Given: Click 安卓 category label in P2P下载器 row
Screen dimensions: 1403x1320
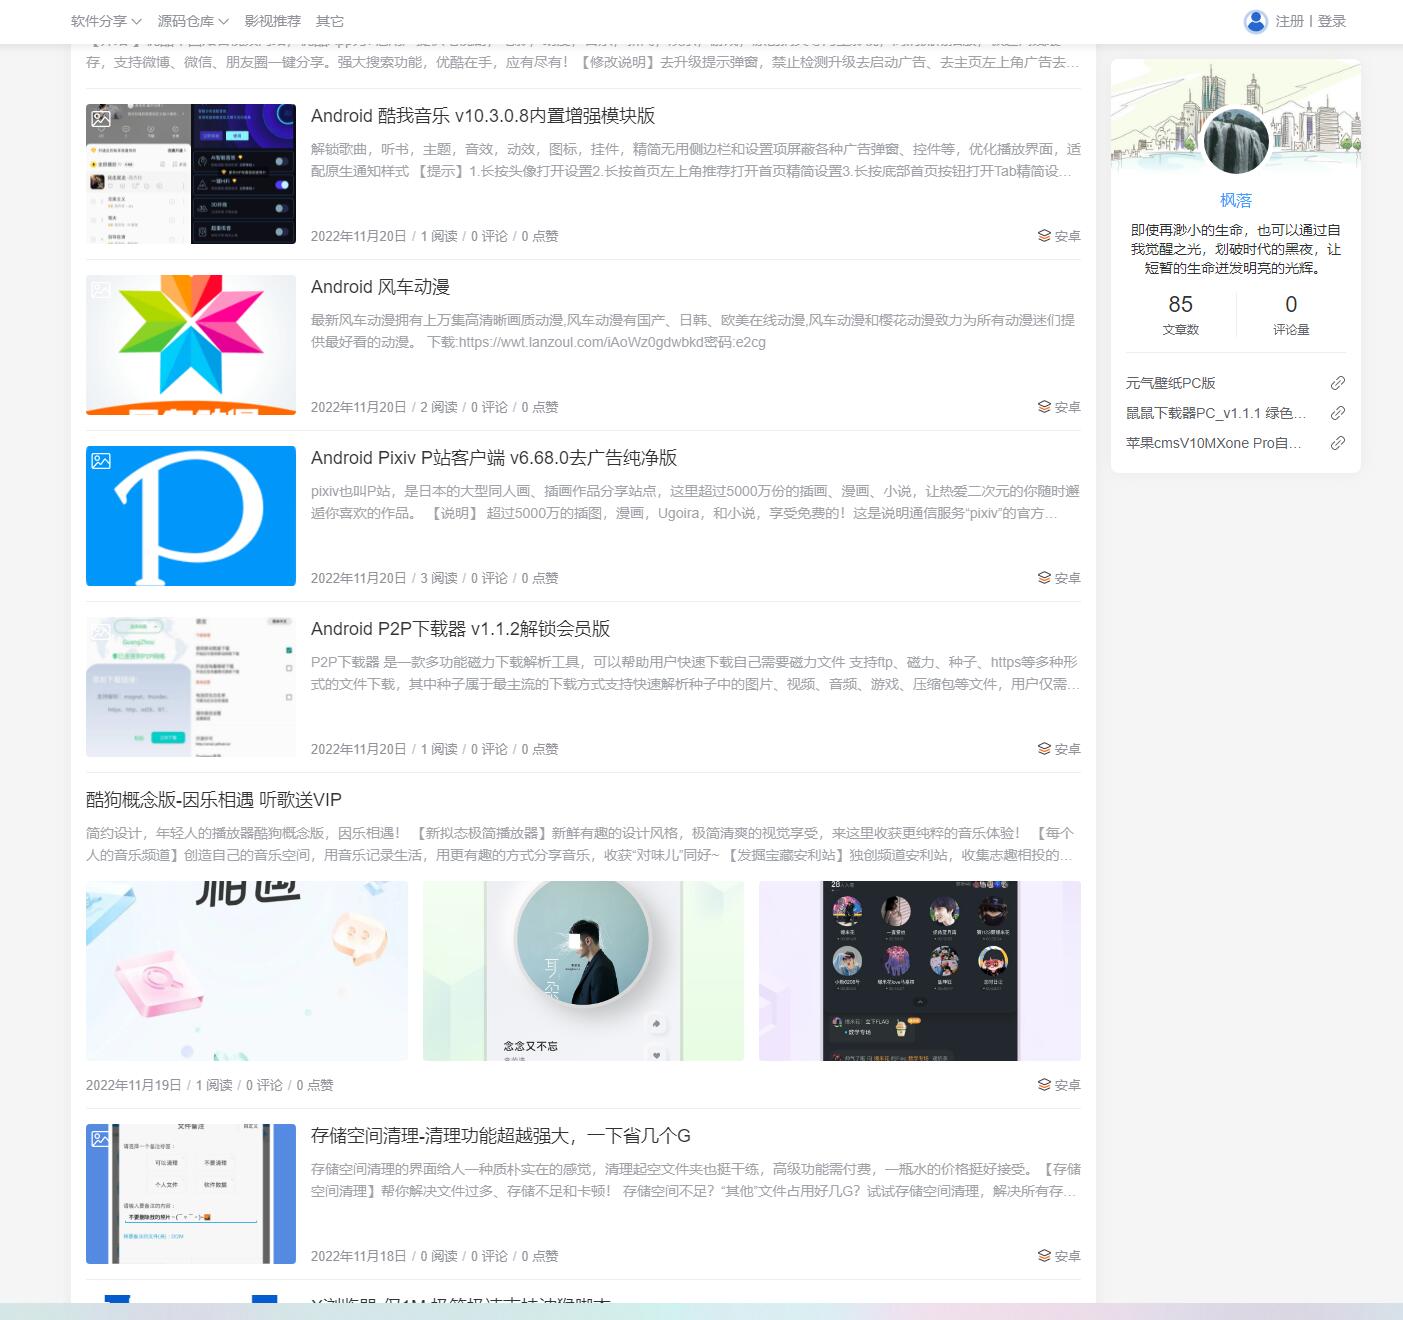Looking at the screenshot, I should [1067, 749].
